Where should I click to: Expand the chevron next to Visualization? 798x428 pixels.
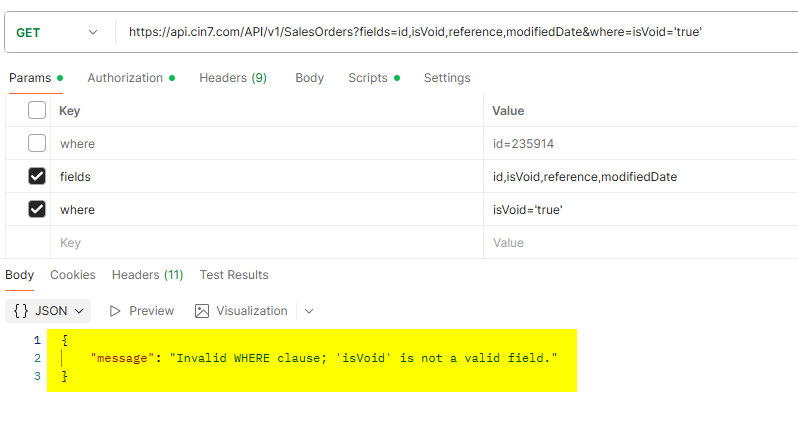coord(308,311)
